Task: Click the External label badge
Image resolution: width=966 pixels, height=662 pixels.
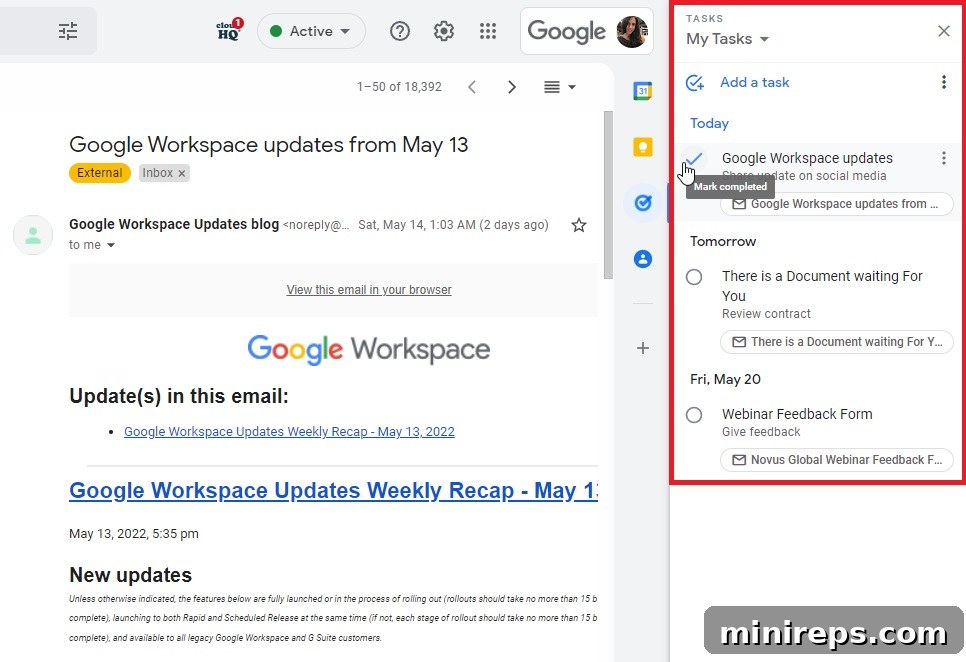Action: pos(99,173)
